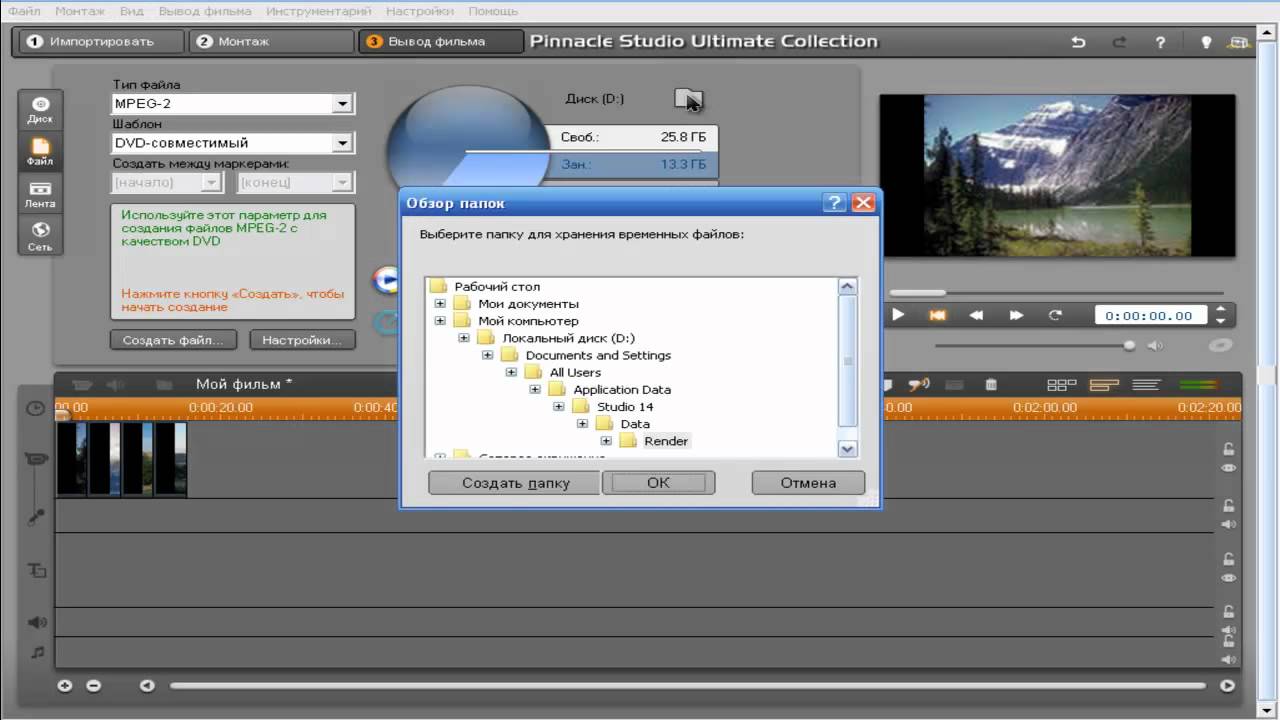Open the Файл menu
Viewport: 1280px width, 720px height.
(x=24, y=11)
